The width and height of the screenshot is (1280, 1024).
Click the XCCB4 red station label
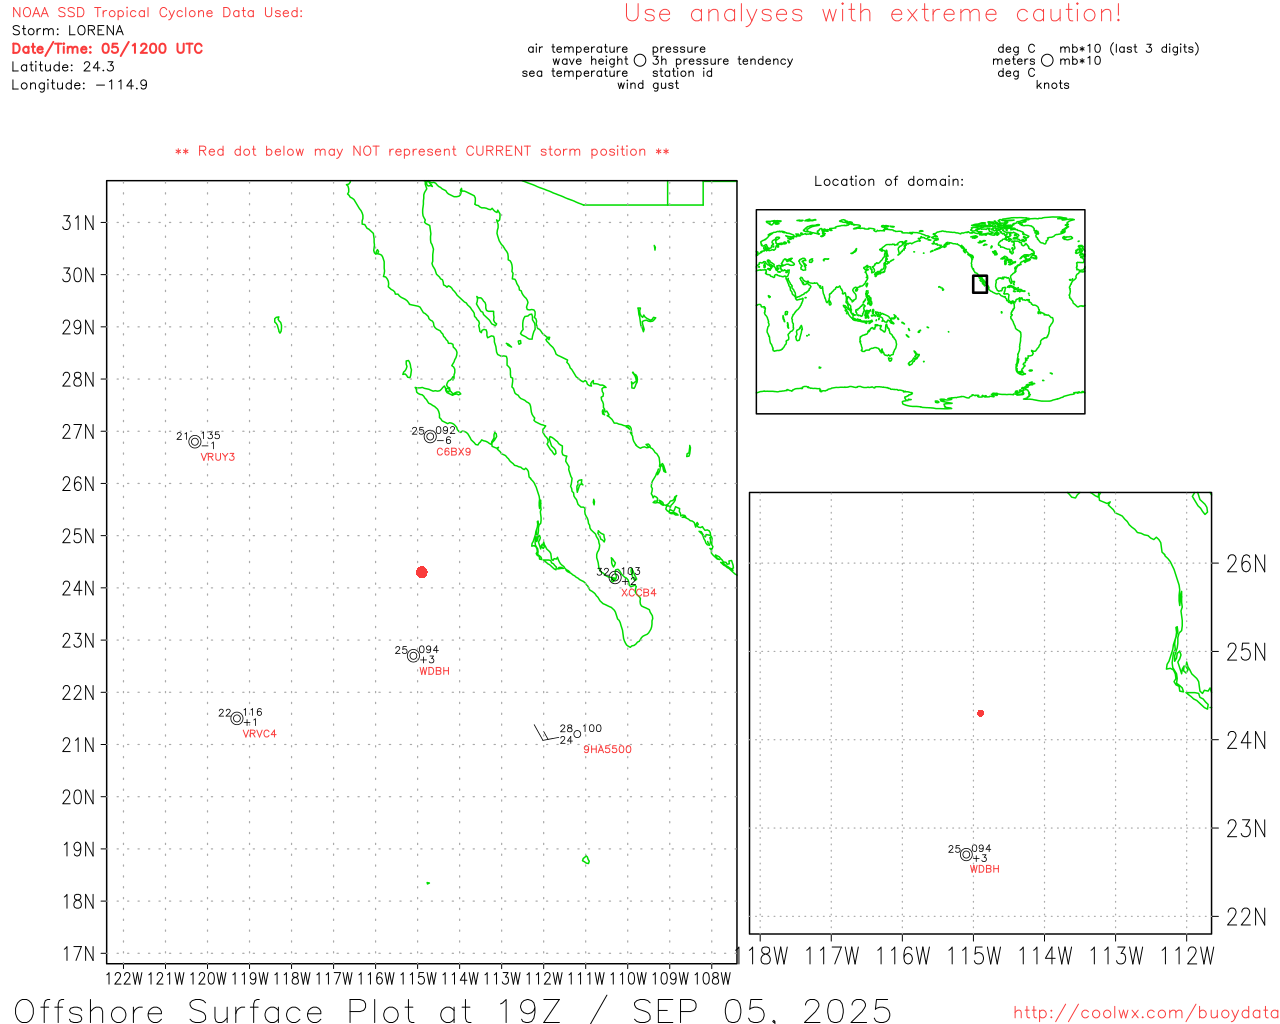[x=639, y=593]
